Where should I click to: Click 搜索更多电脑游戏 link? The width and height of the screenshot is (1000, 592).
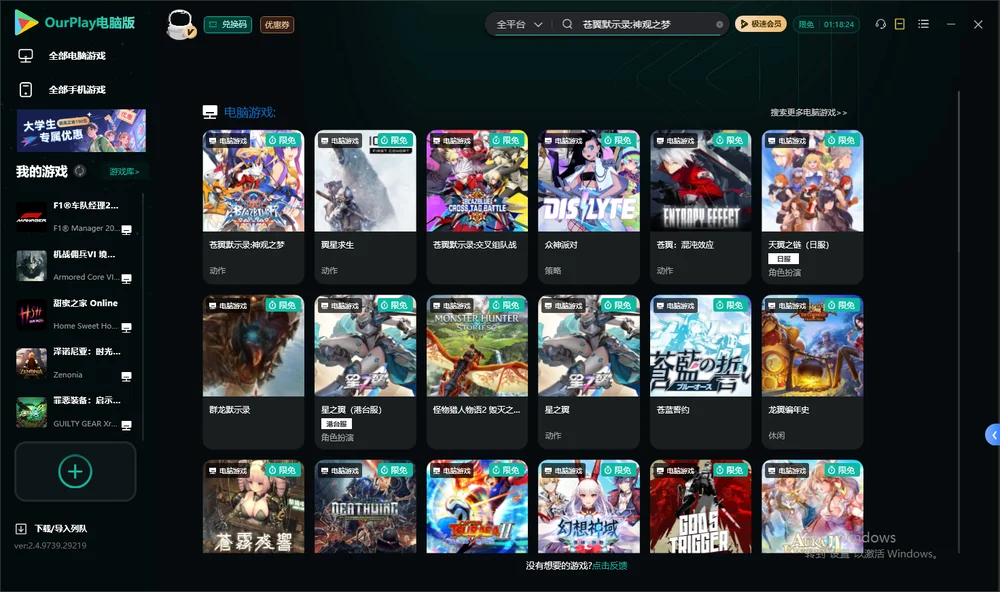[809, 112]
